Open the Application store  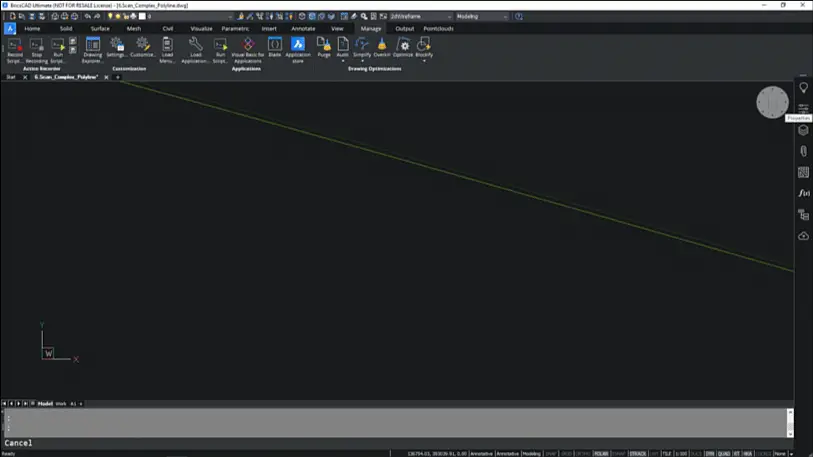click(298, 50)
